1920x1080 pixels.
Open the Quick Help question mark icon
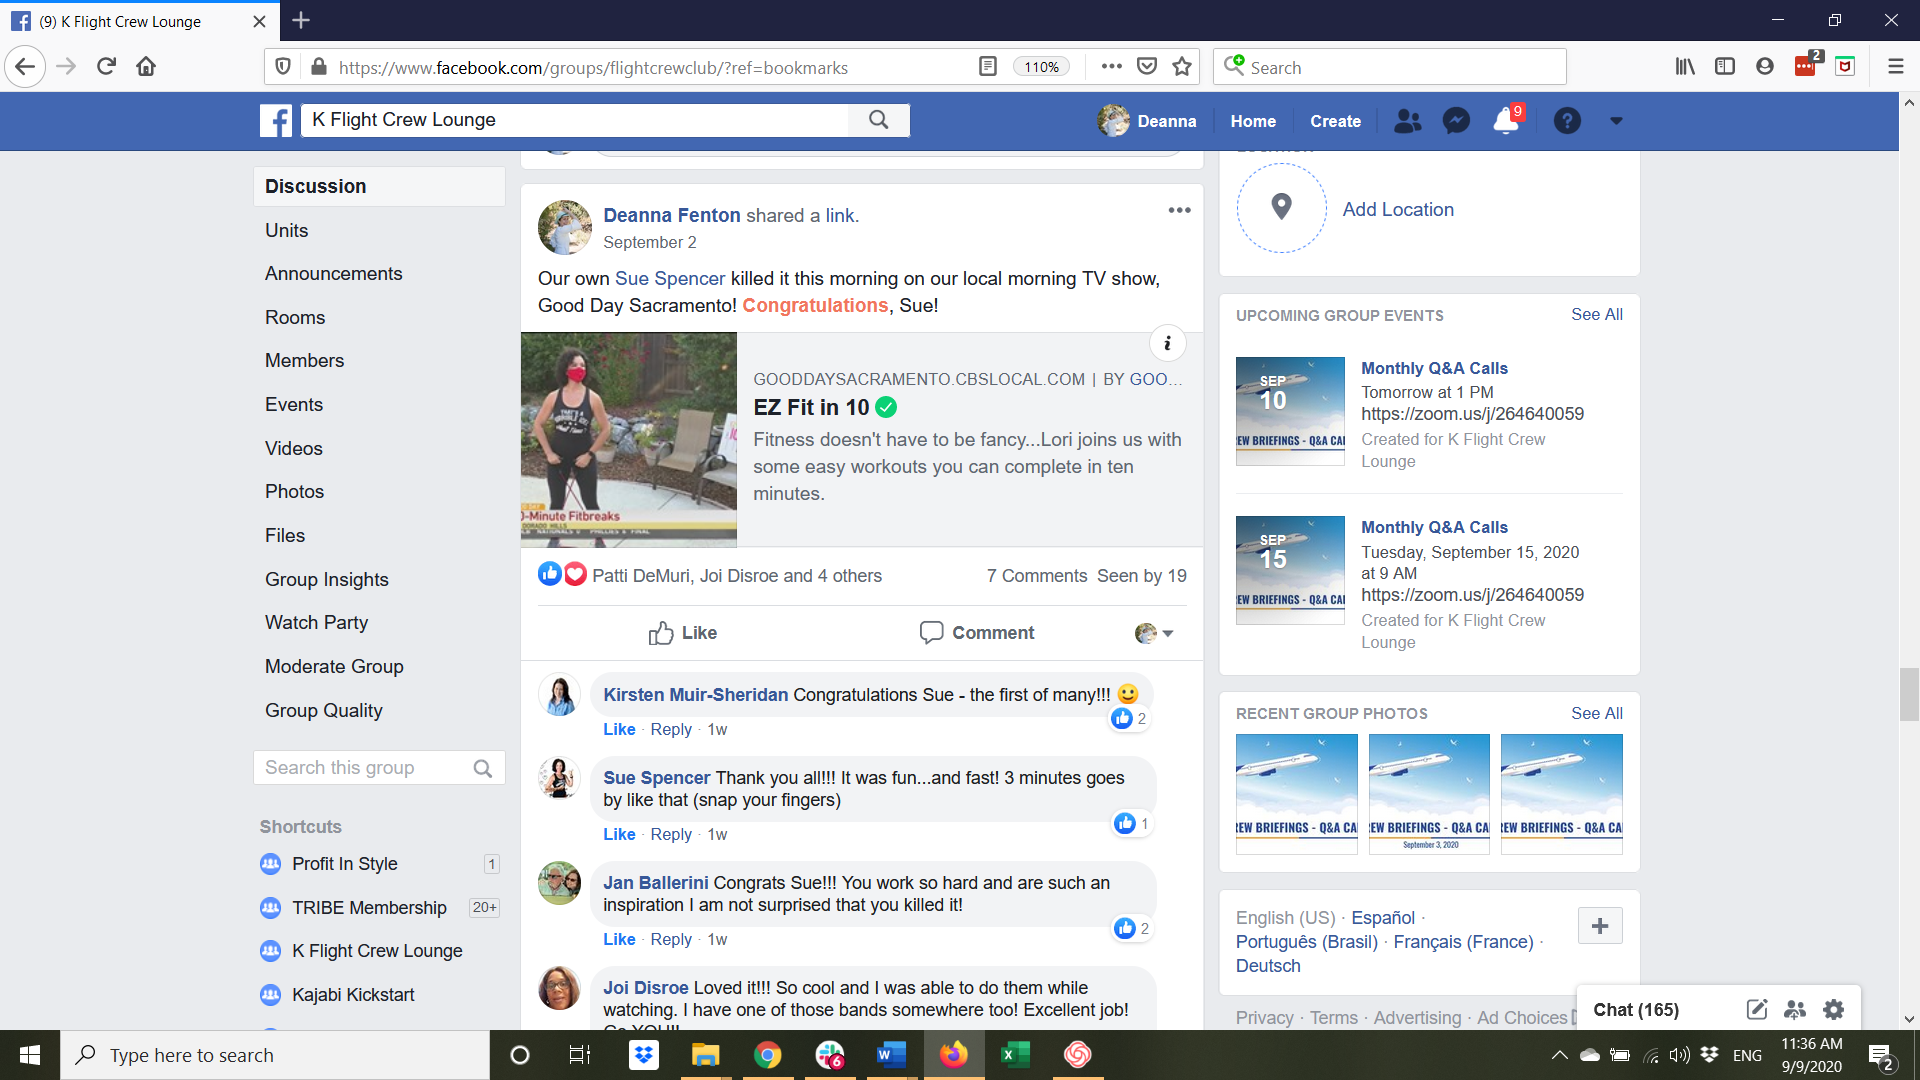point(1566,121)
